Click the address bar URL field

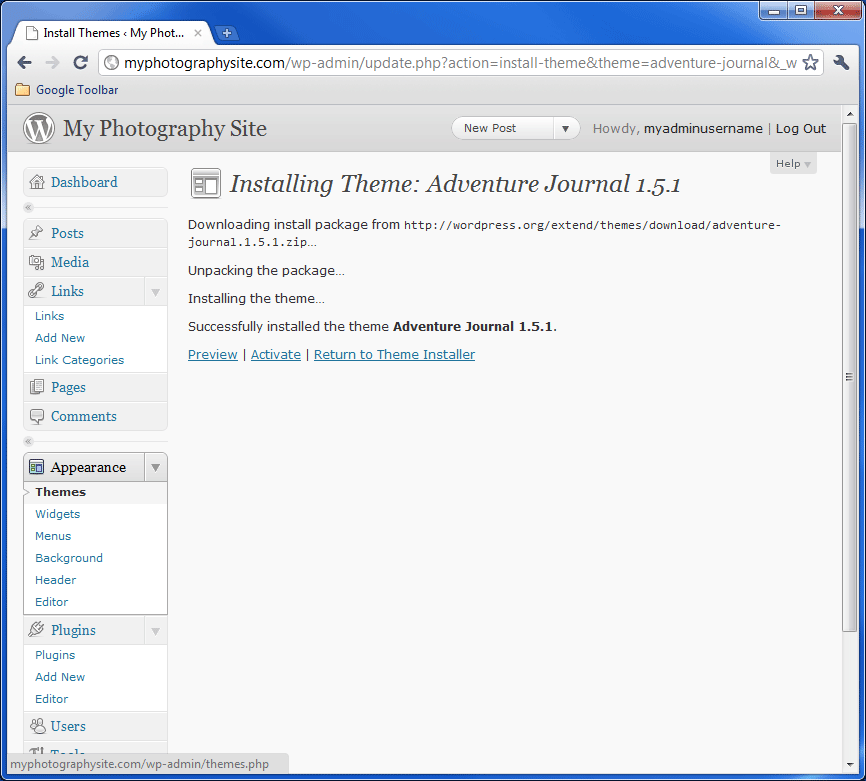coord(460,62)
